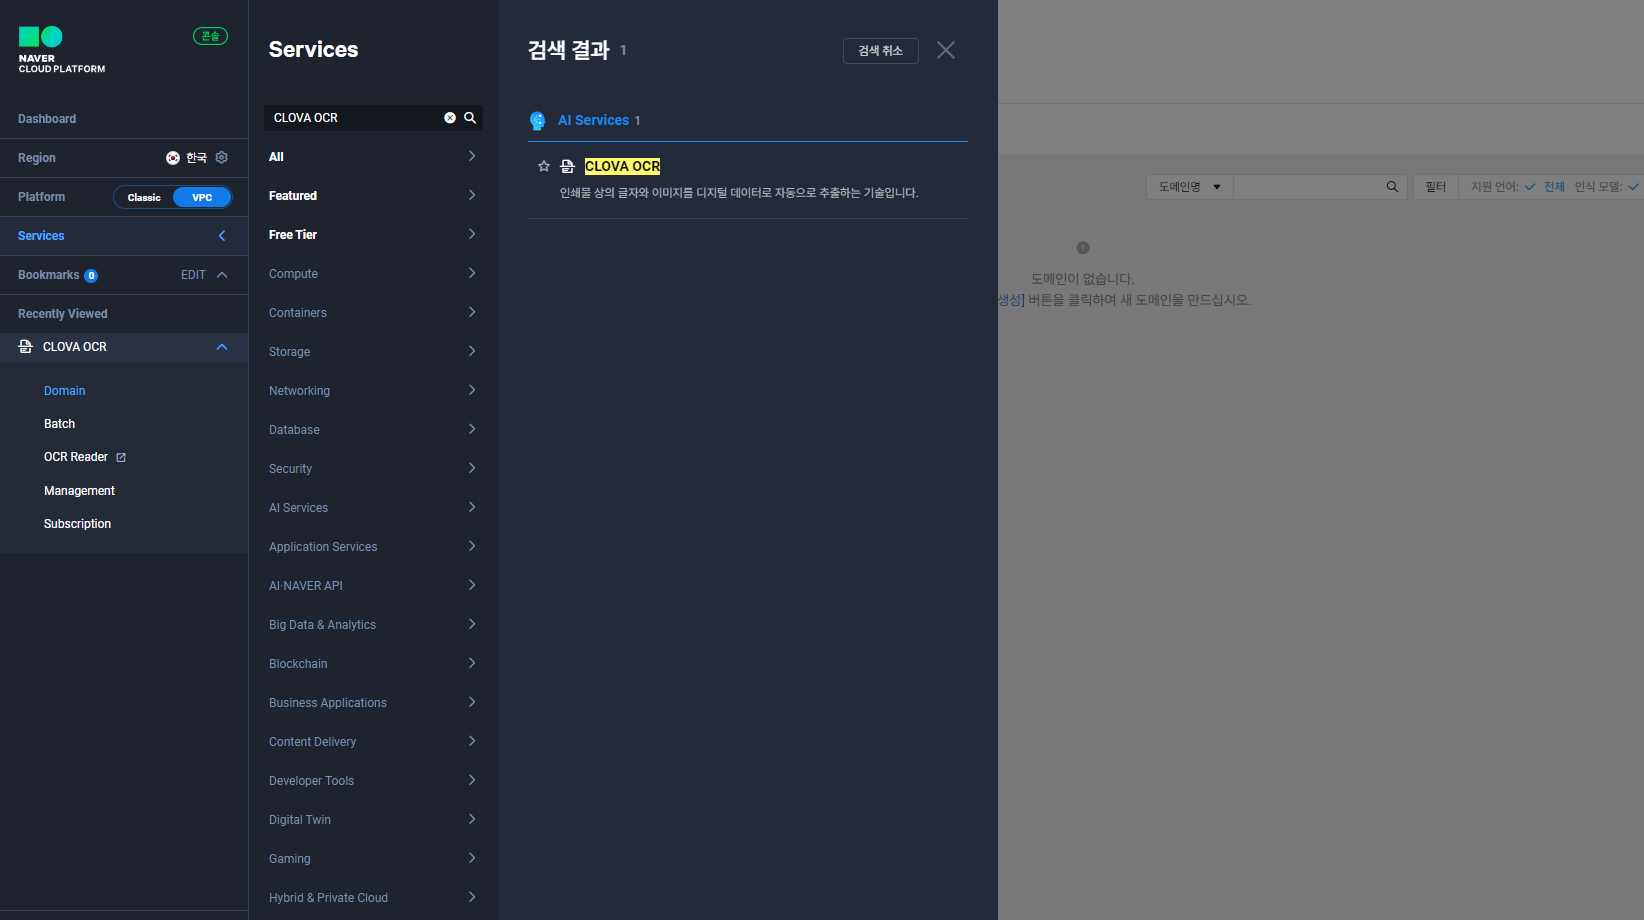Open Domain under CLOVA OCR
This screenshot has height=920, width=1644.
(x=64, y=391)
